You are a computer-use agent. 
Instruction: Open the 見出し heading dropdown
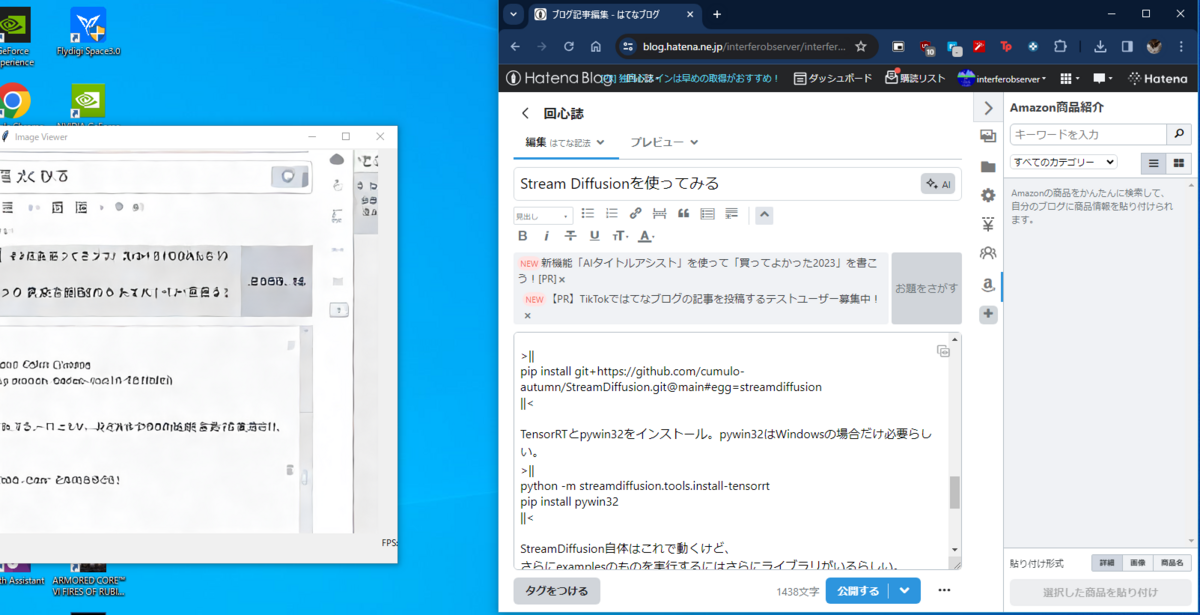click(x=541, y=214)
